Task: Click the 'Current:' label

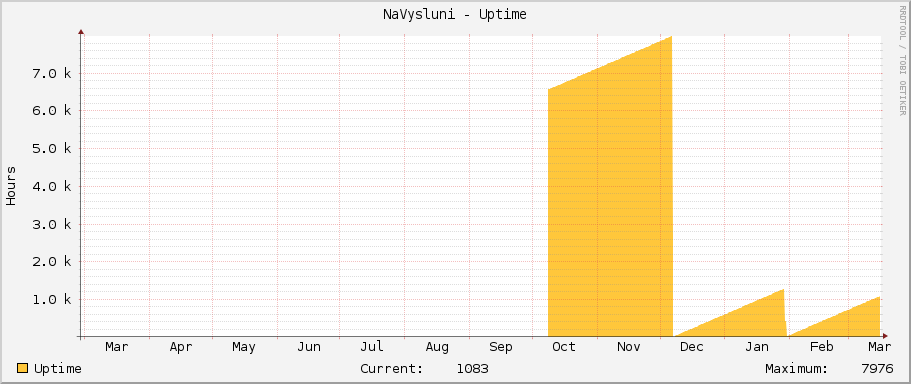Action: [x=392, y=369]
